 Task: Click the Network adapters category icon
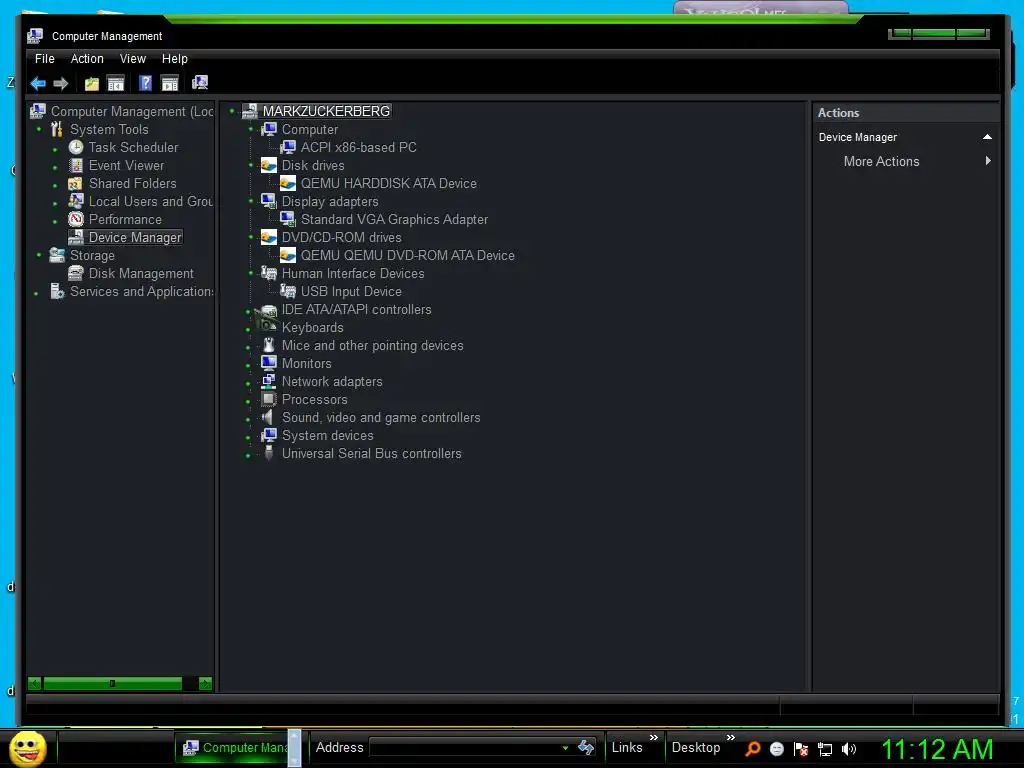coord(268,381)
